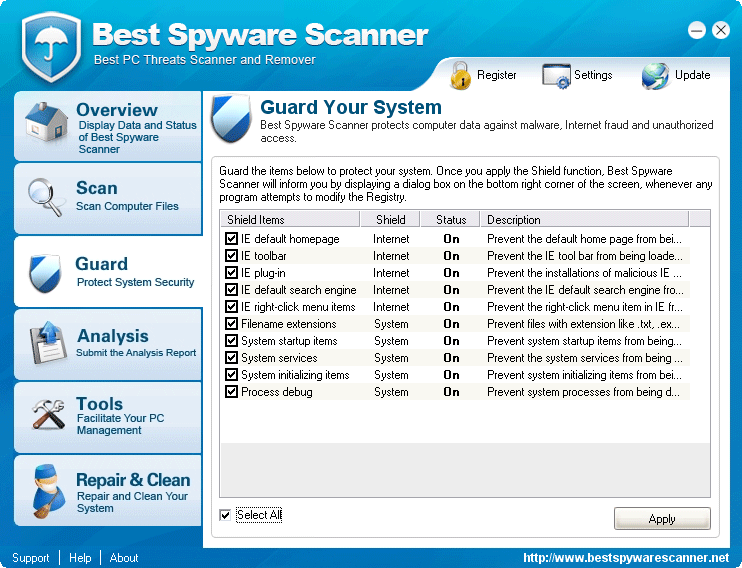Toggle the Filename extensions checkbox
The image size is (742, 568).
pos(231,324)
